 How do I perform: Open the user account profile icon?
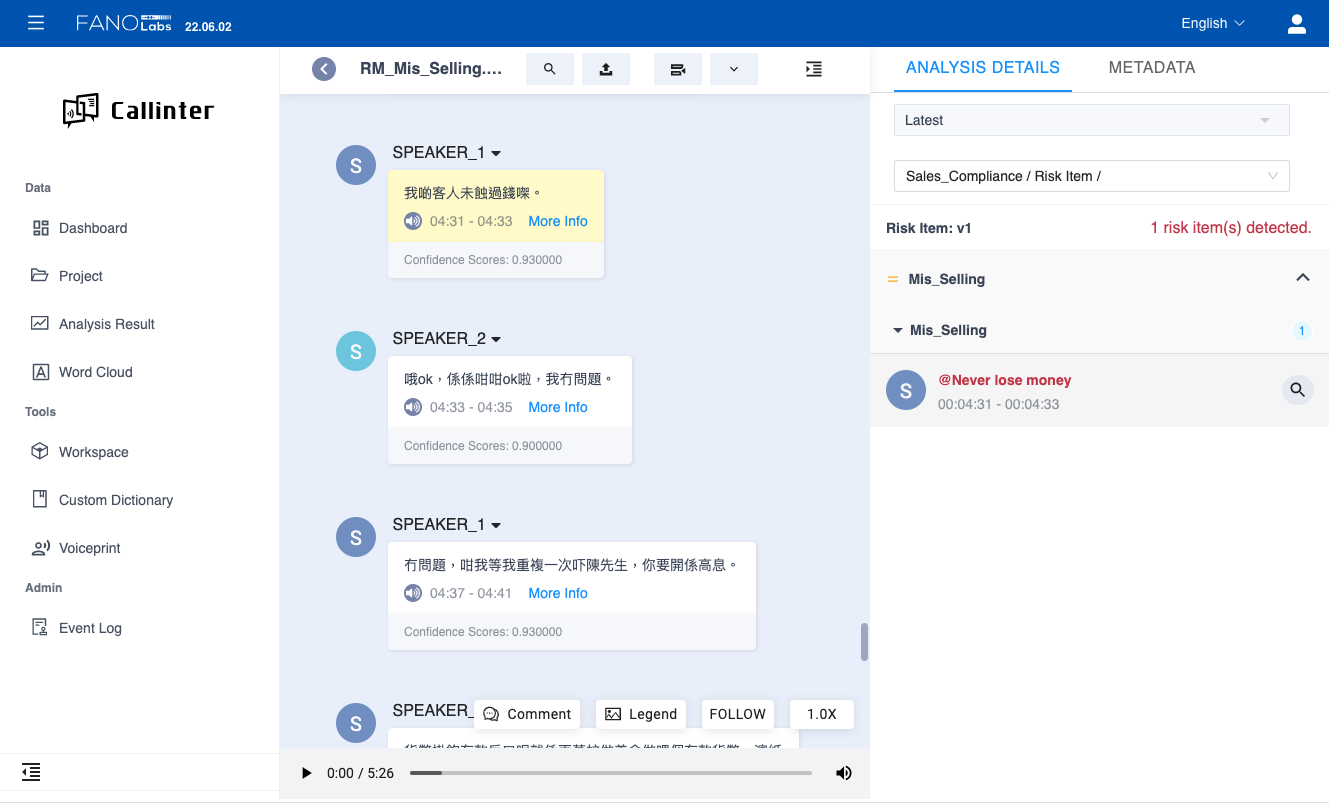1297,23
